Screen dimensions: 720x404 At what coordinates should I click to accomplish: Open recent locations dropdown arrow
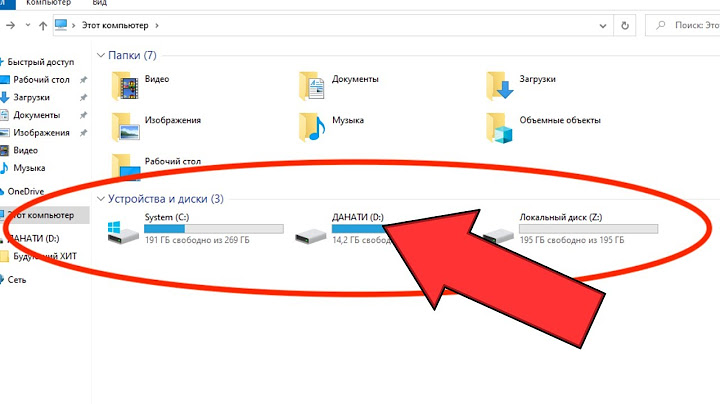[28, 25]
